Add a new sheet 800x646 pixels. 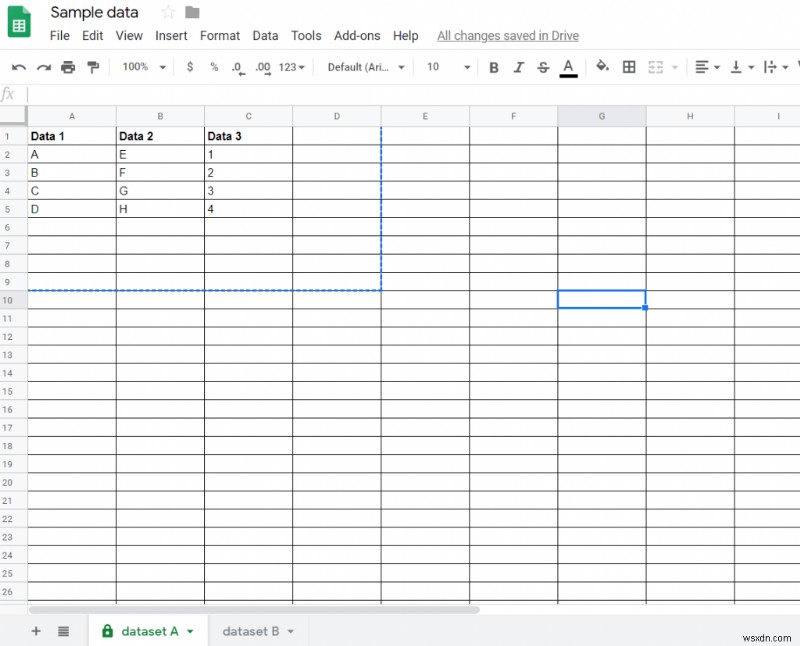click(36, 631)
